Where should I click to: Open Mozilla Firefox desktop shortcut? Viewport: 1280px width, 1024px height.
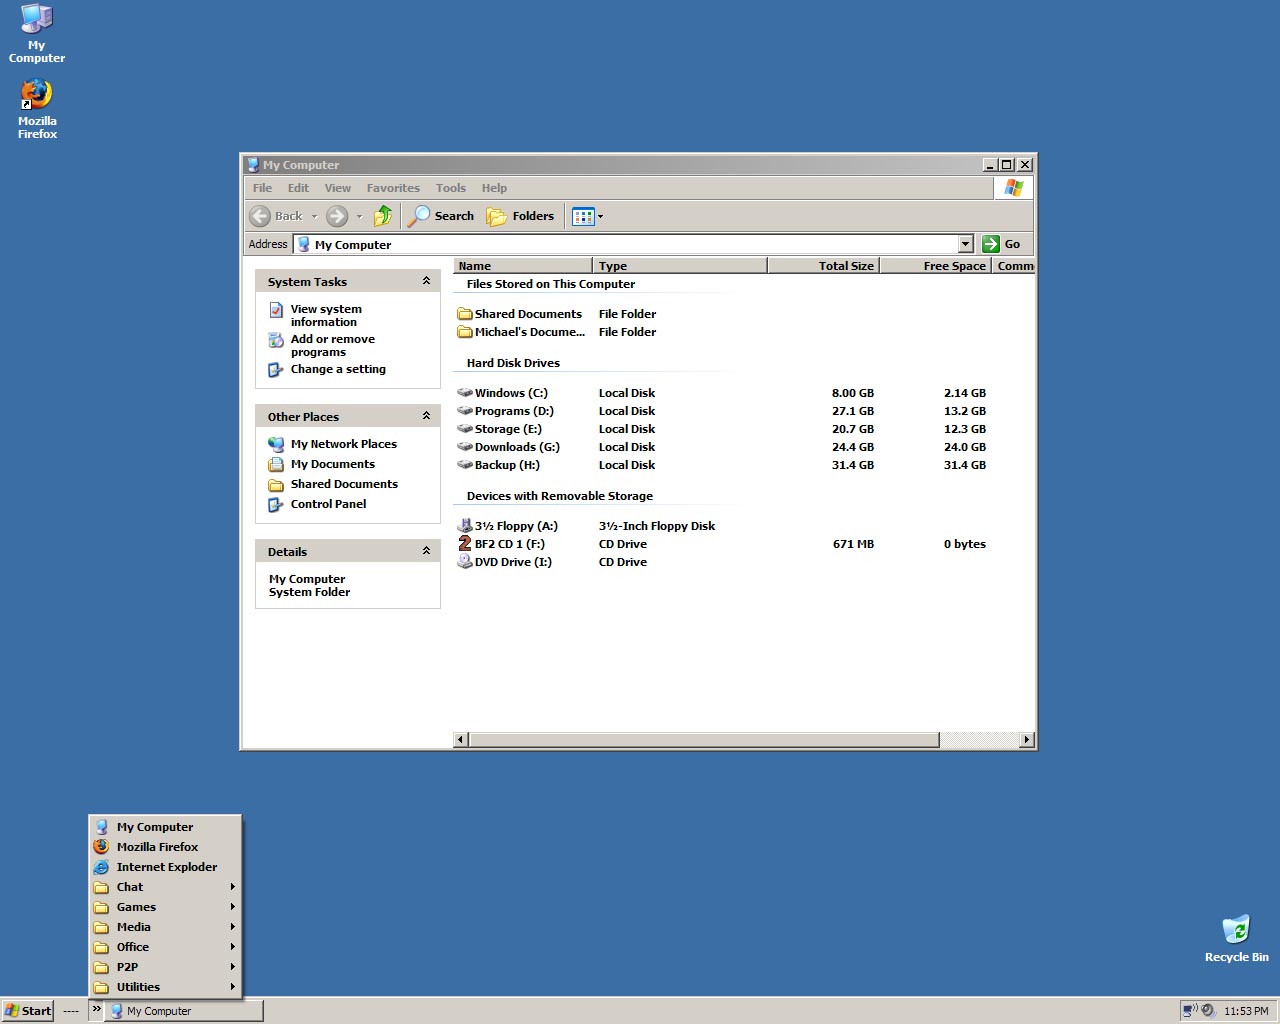37,95
